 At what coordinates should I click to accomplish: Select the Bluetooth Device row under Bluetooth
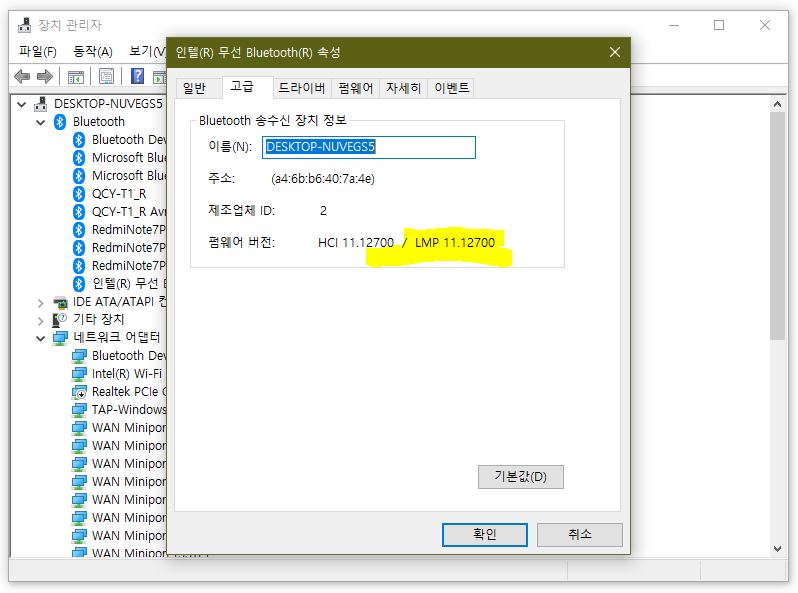click(x=120, y=140)
